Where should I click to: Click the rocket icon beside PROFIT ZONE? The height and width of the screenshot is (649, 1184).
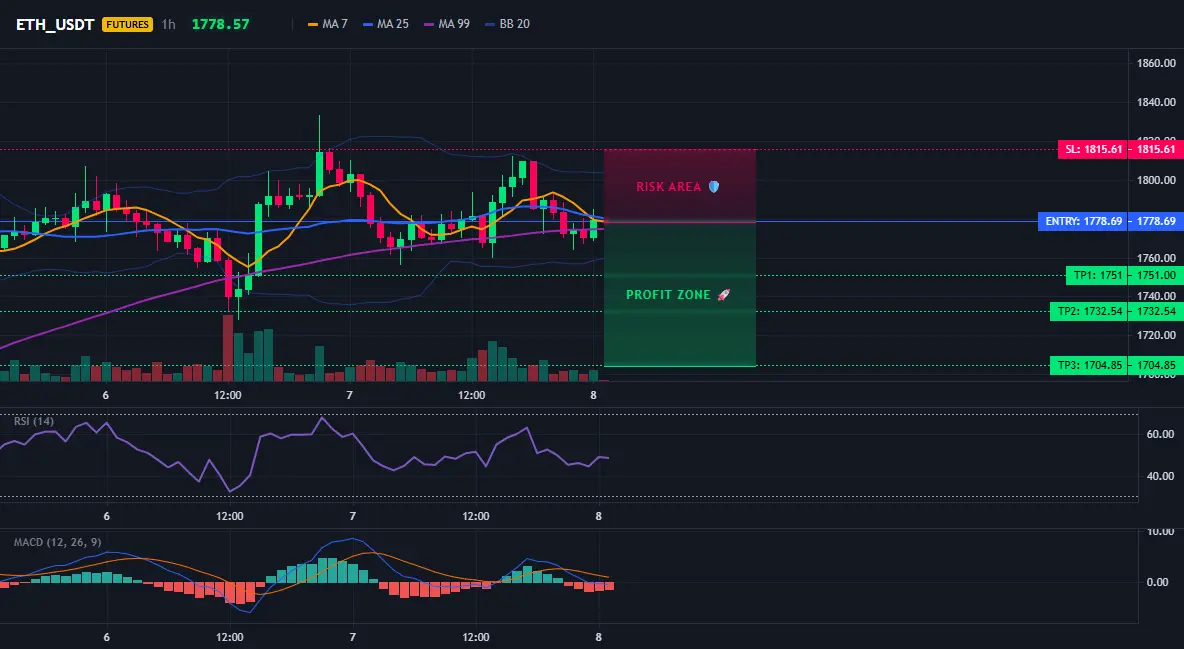[723, 295]
